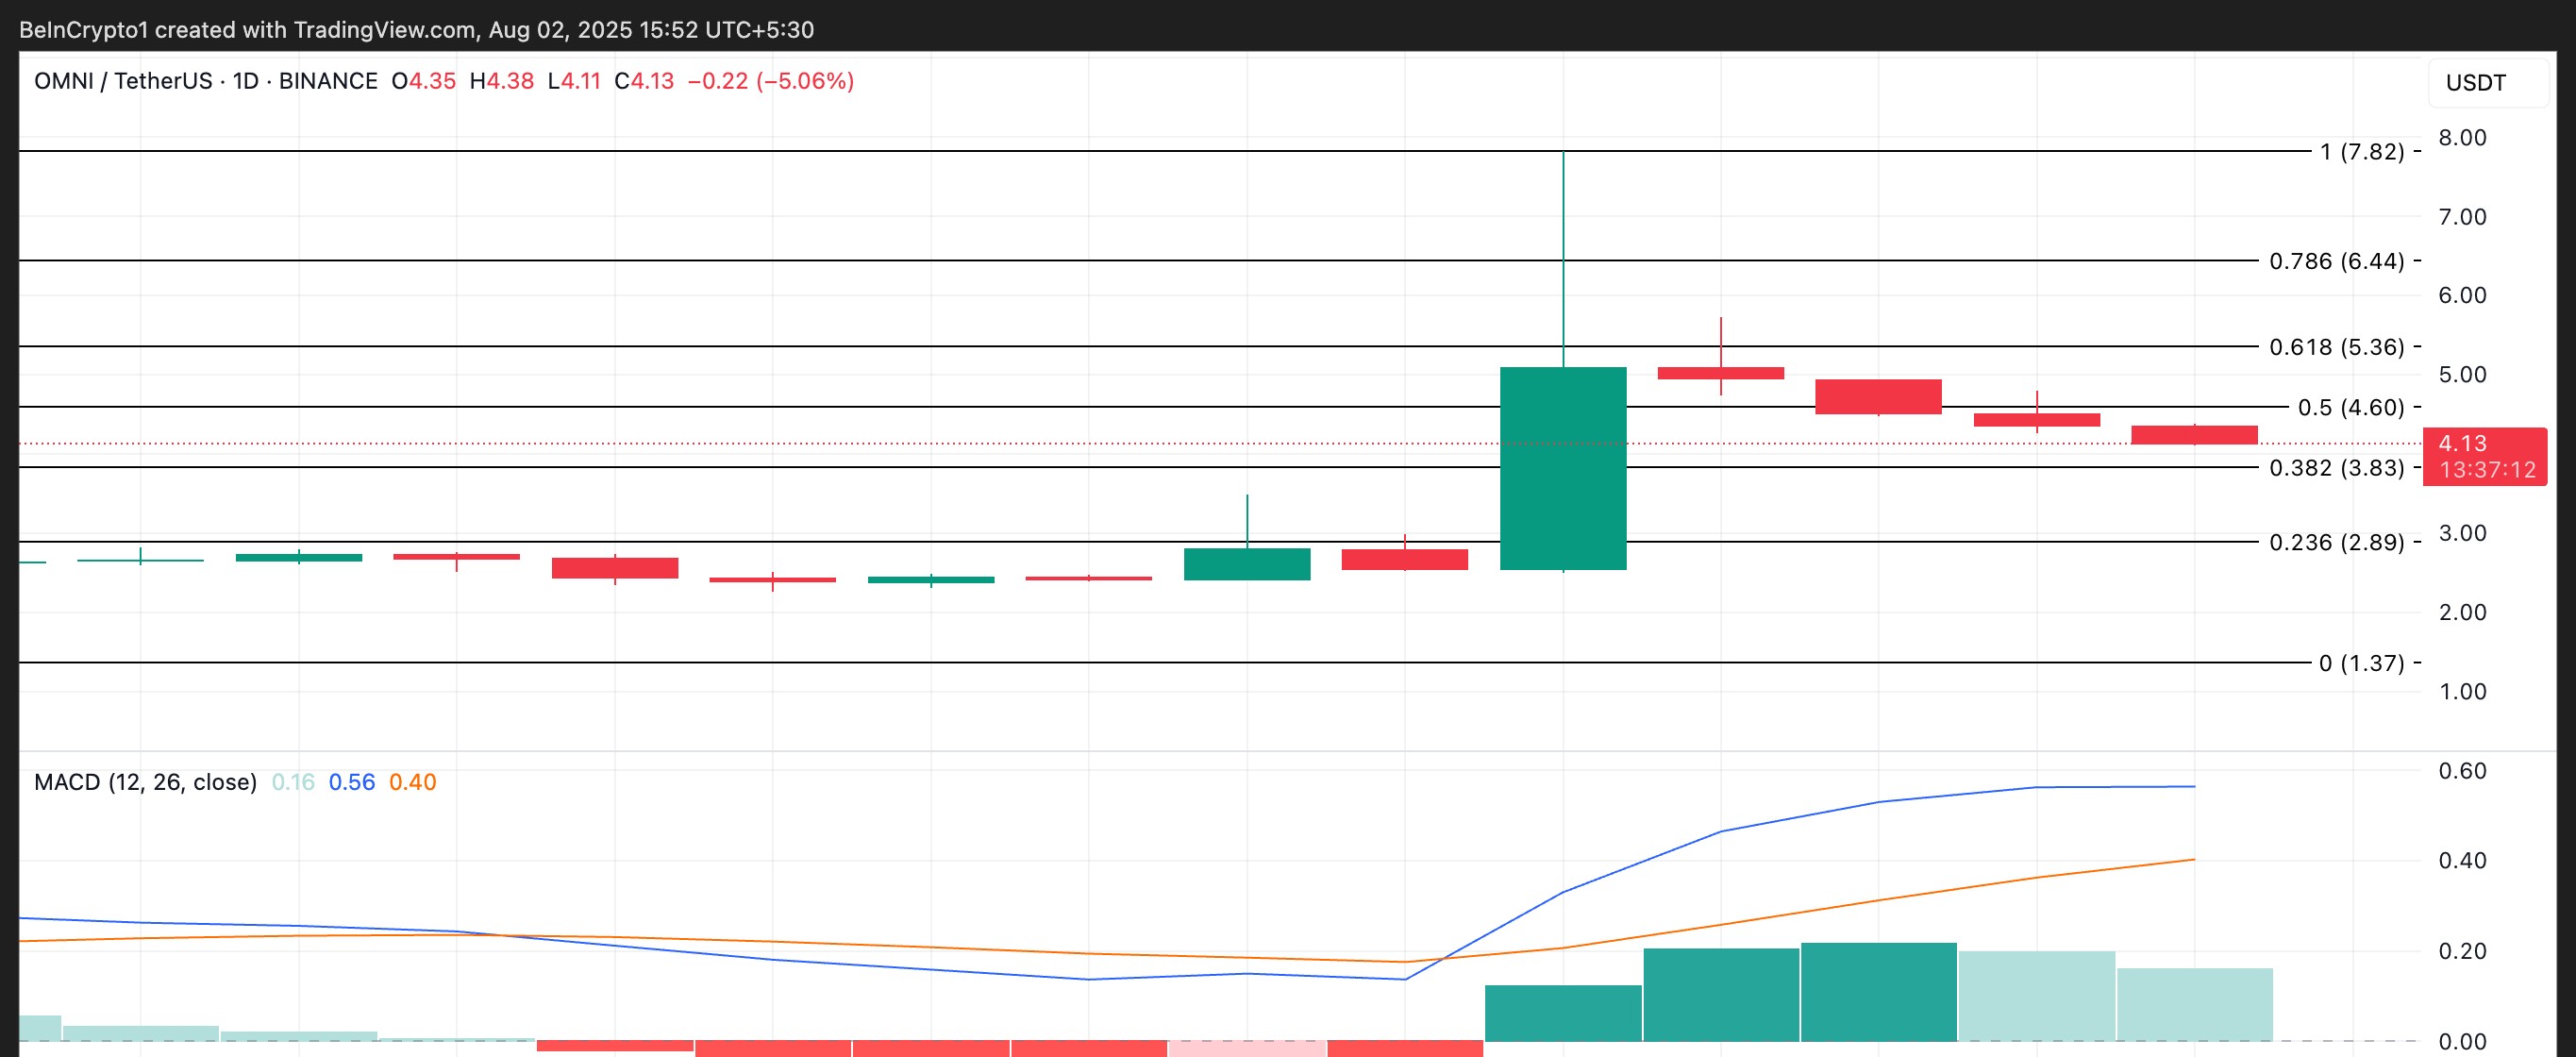Select the Fibonacci label 0.786 (6.44)

tap(2336, 261)
